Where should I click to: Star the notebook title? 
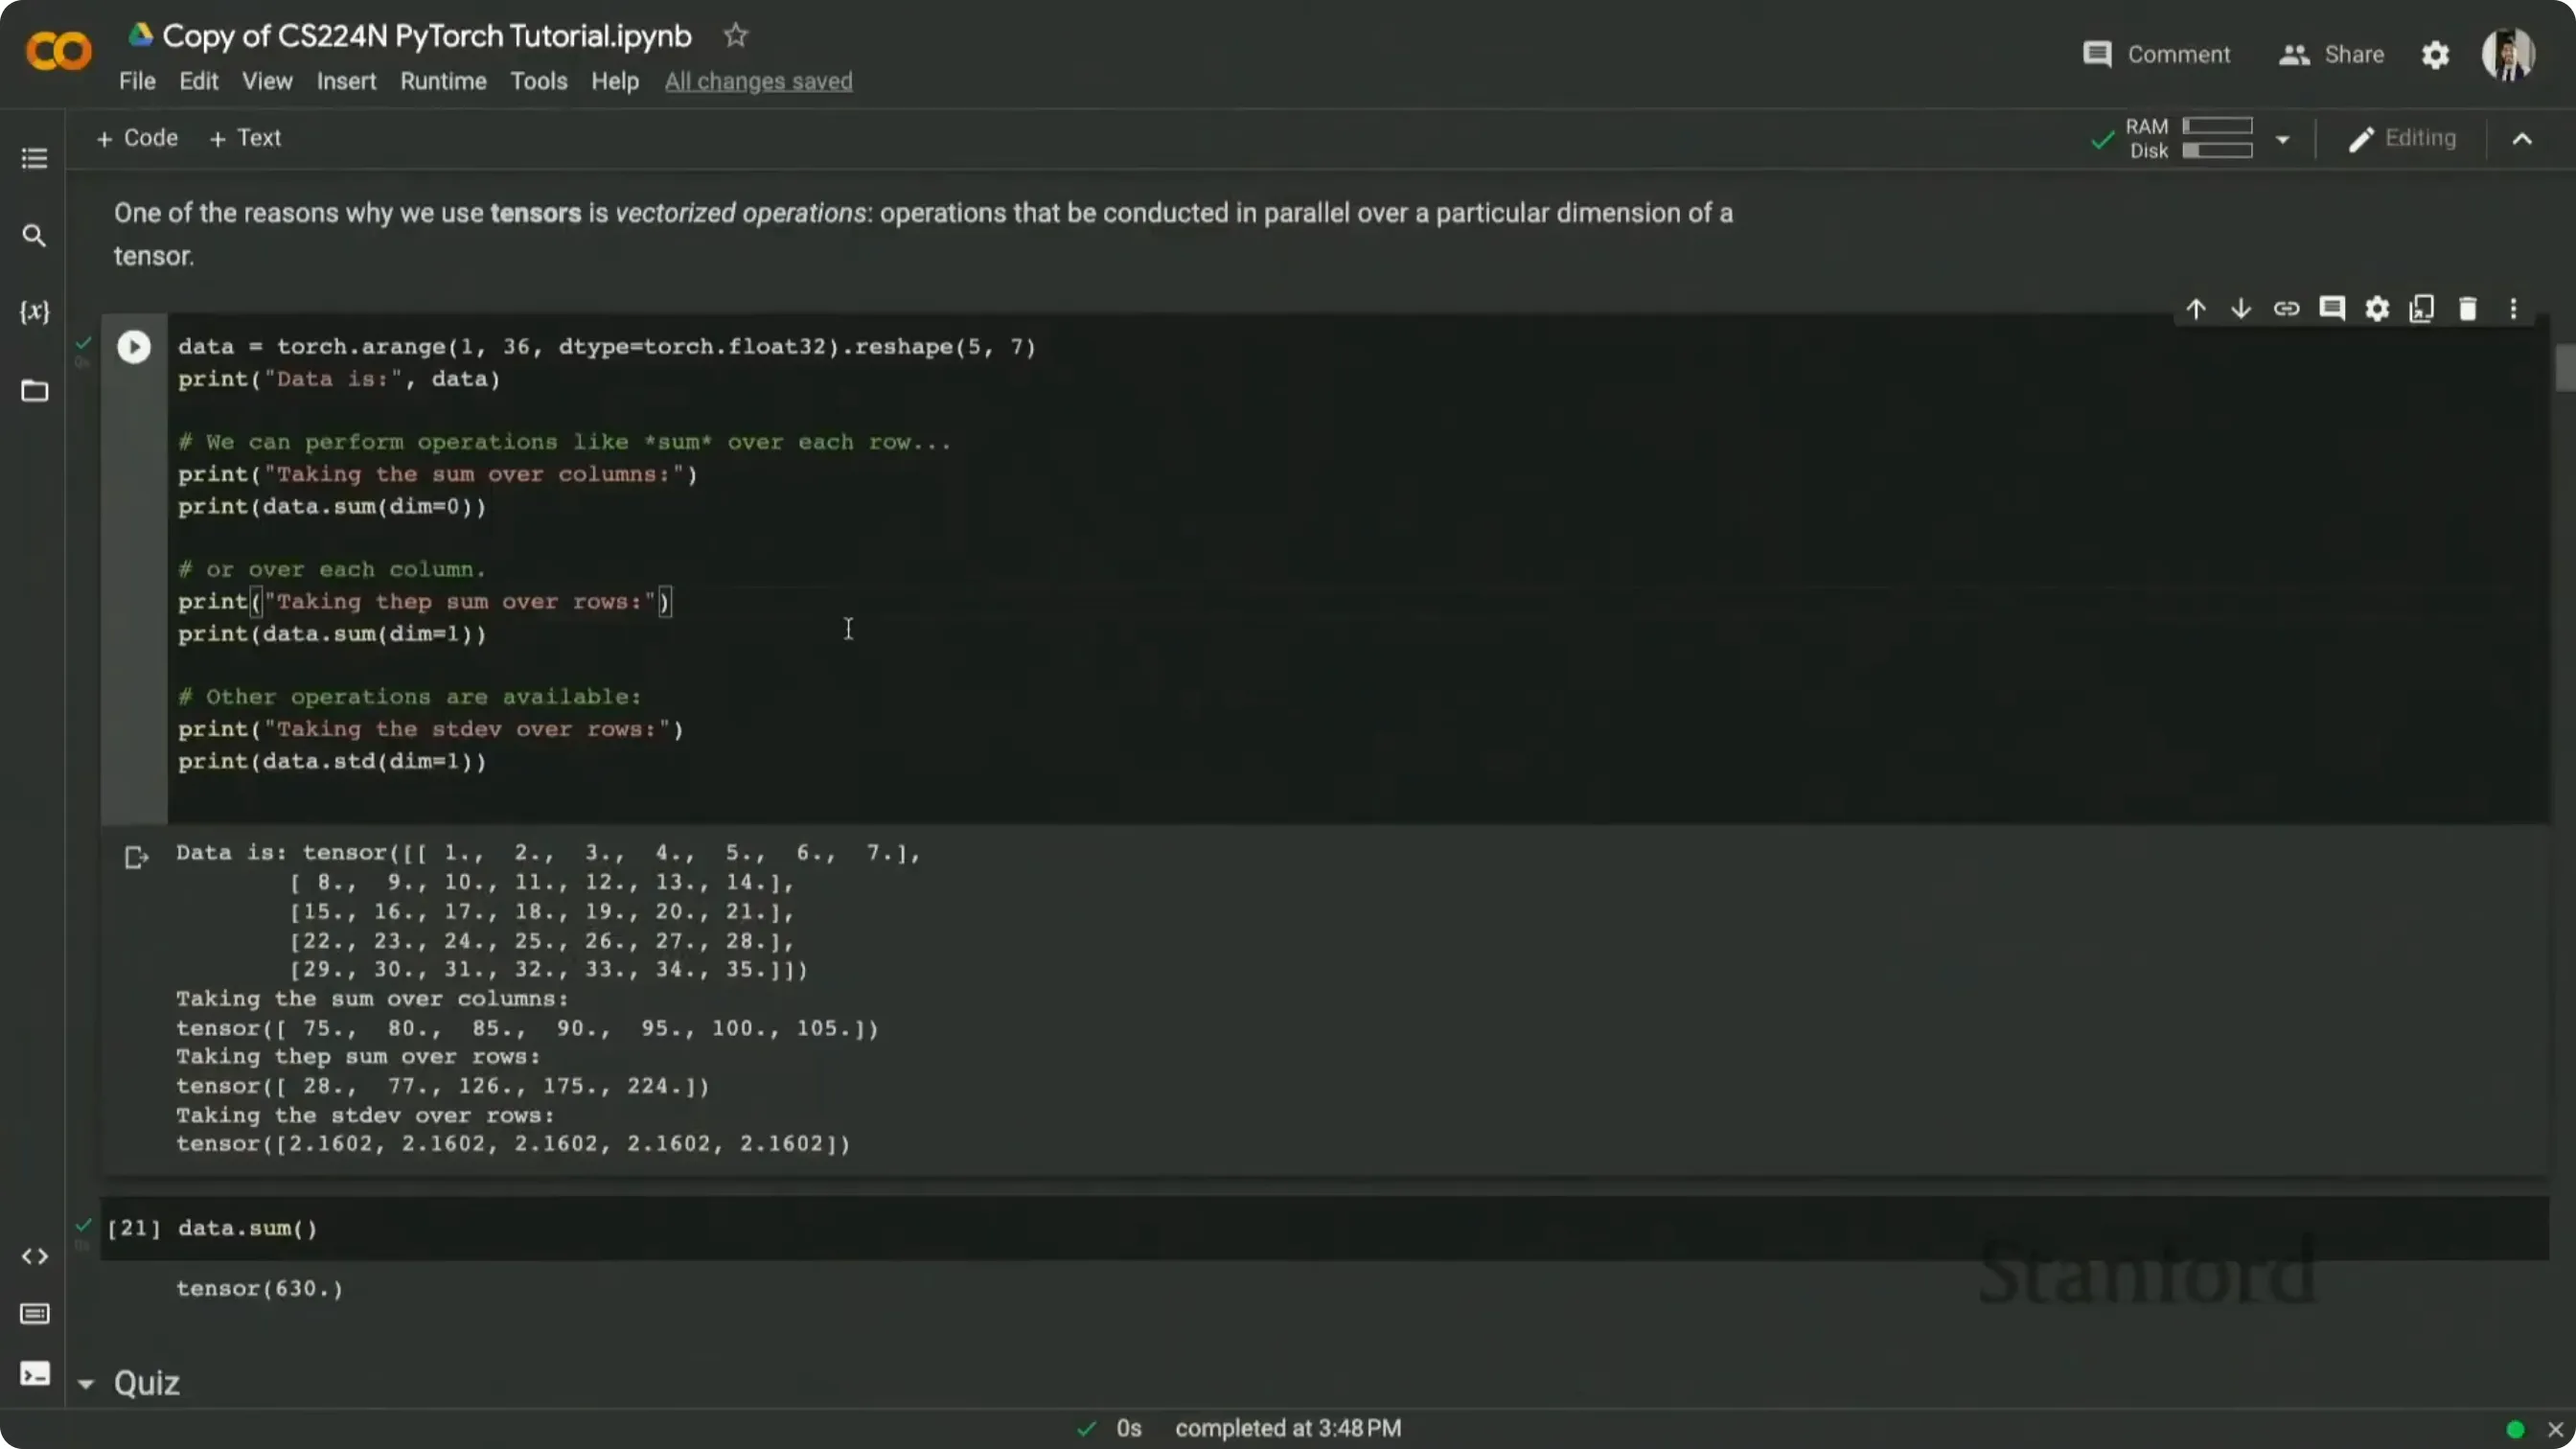[736, 36]
